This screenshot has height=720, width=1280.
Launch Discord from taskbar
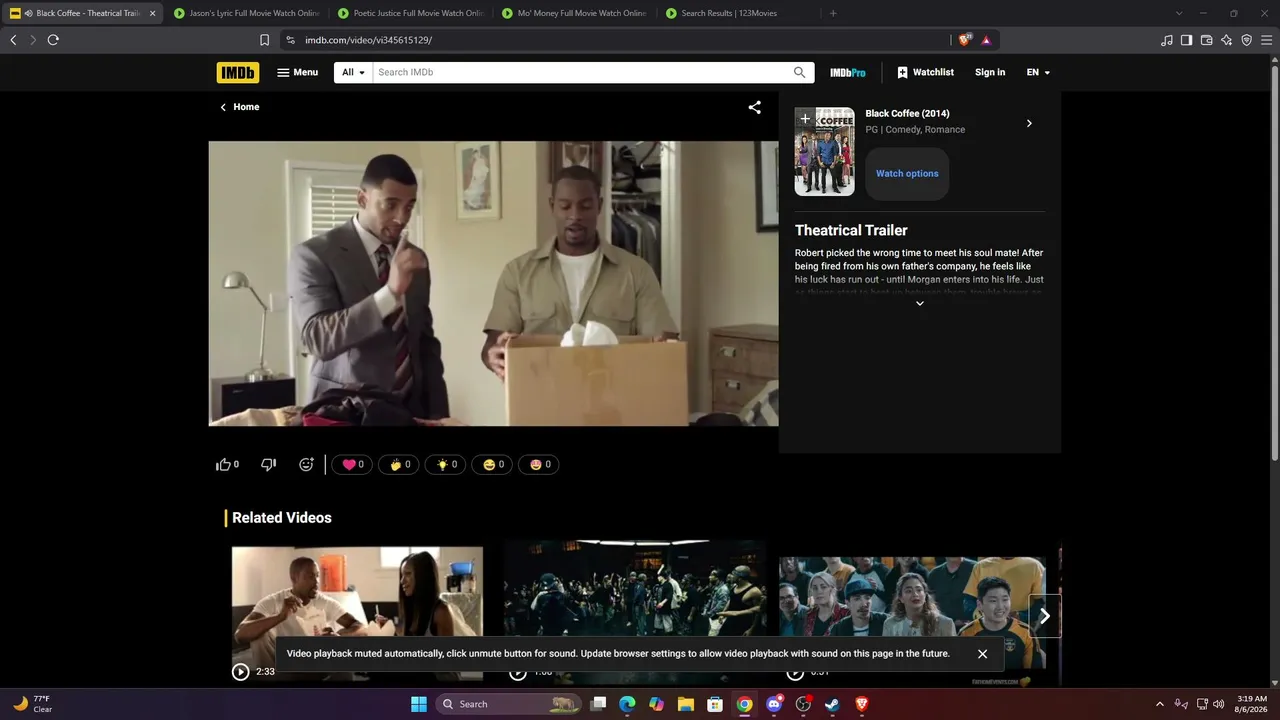pyautogui.click(x=774, y=704)
